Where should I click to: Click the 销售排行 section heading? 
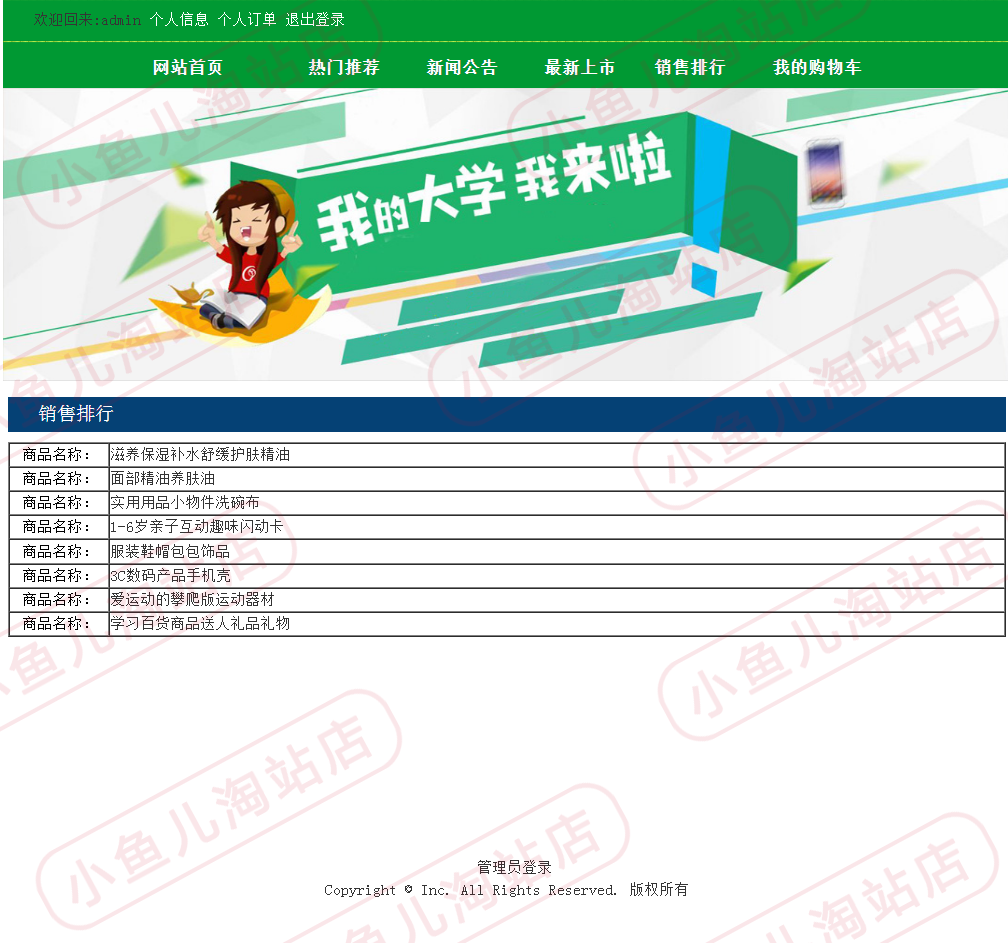point(76,413)
